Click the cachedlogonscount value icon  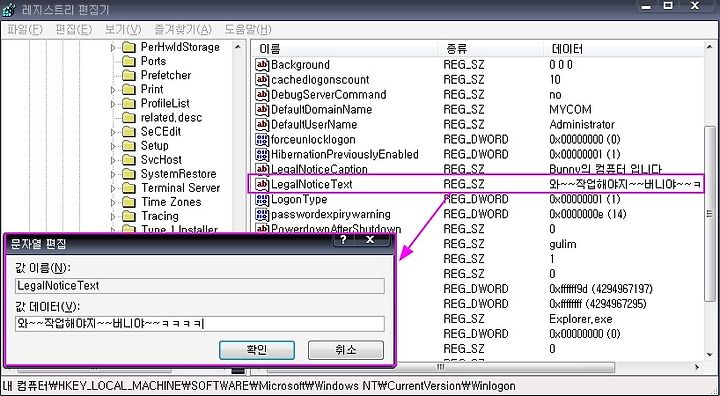(x=262, y=80)
